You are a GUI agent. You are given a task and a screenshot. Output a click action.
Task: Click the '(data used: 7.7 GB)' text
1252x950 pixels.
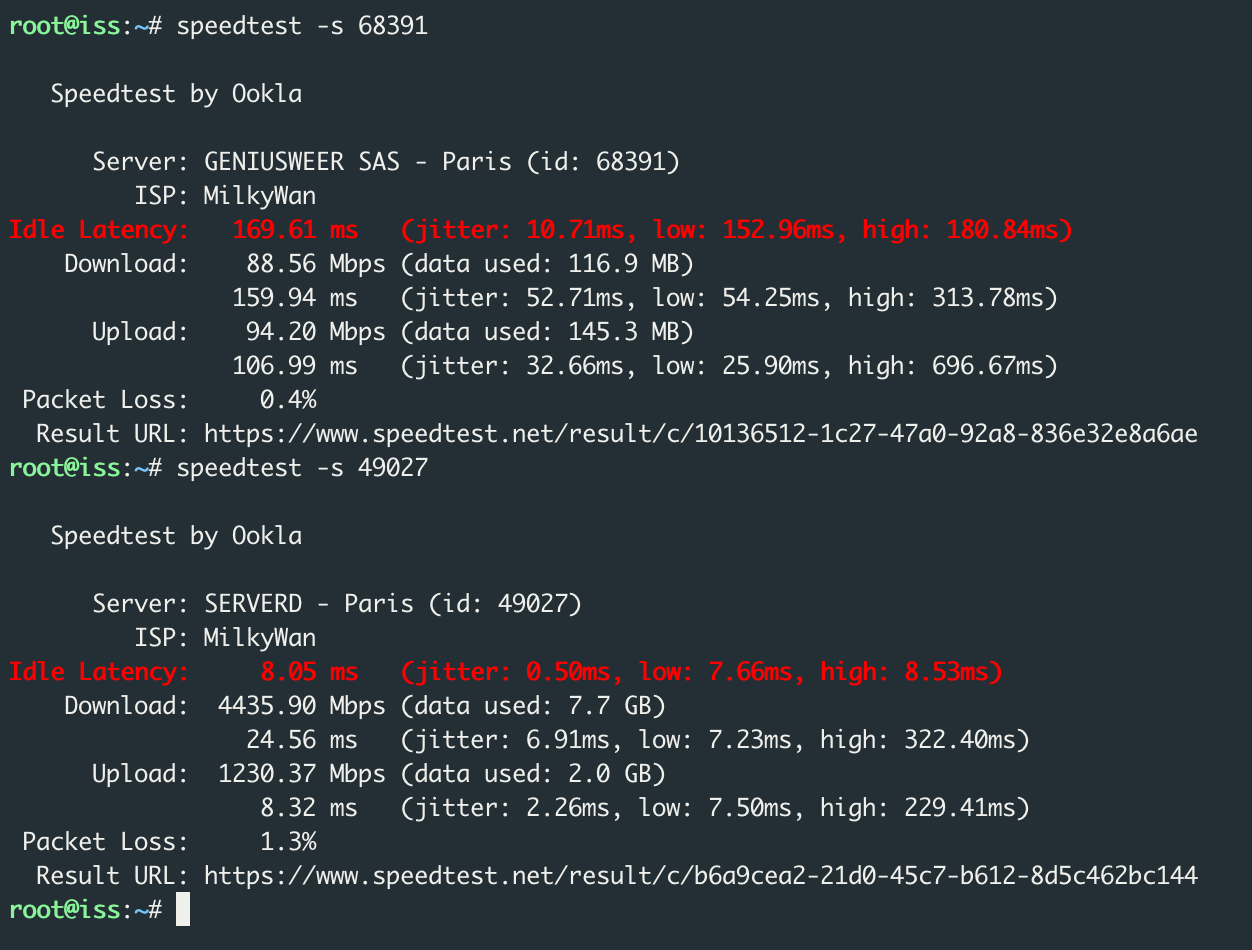[x=532, y=706]
